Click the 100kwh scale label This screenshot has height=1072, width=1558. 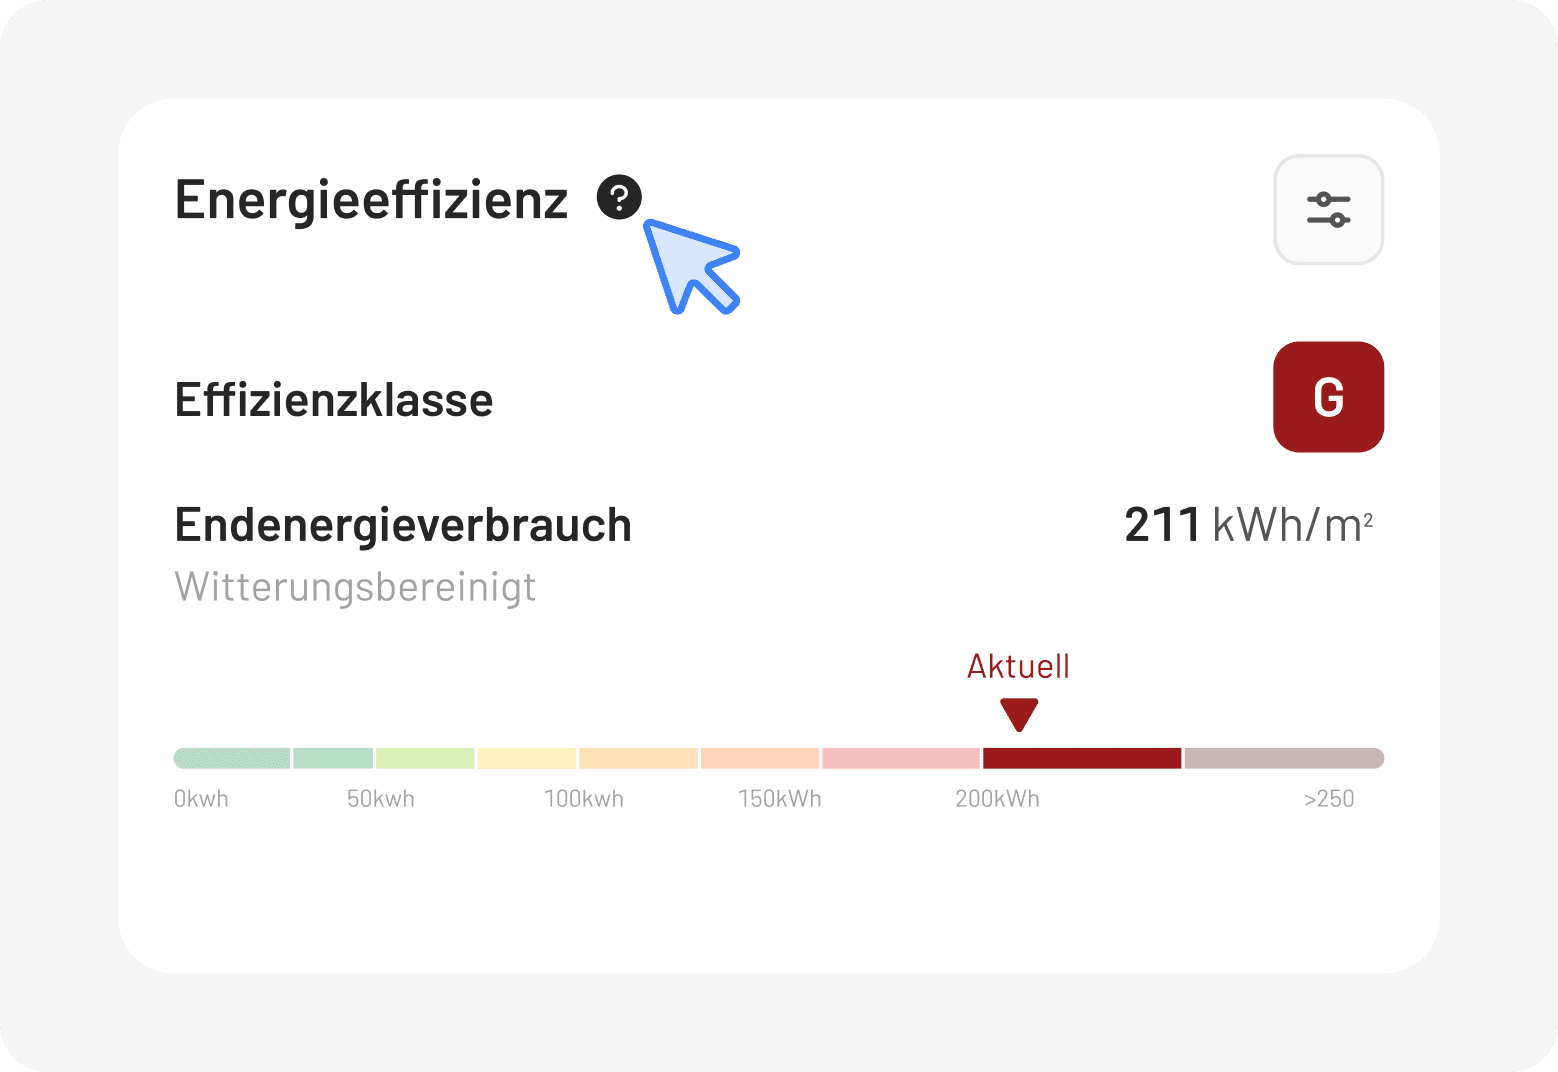[x=583, y=799]
